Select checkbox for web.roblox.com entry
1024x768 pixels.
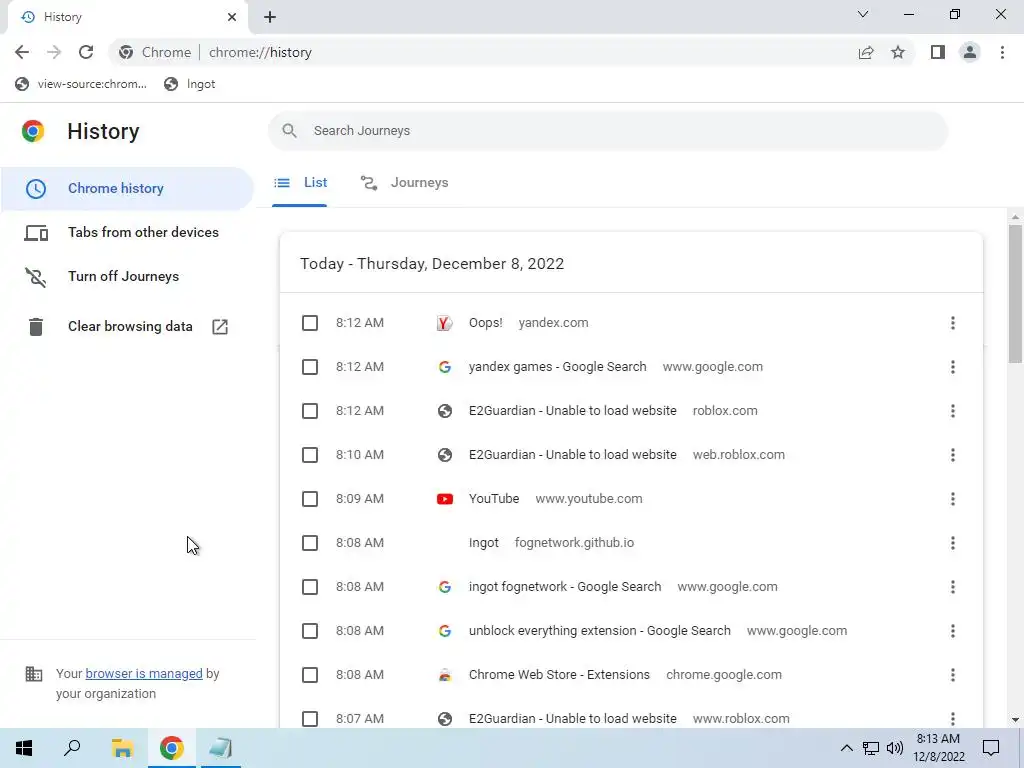(x=310, y=455)
